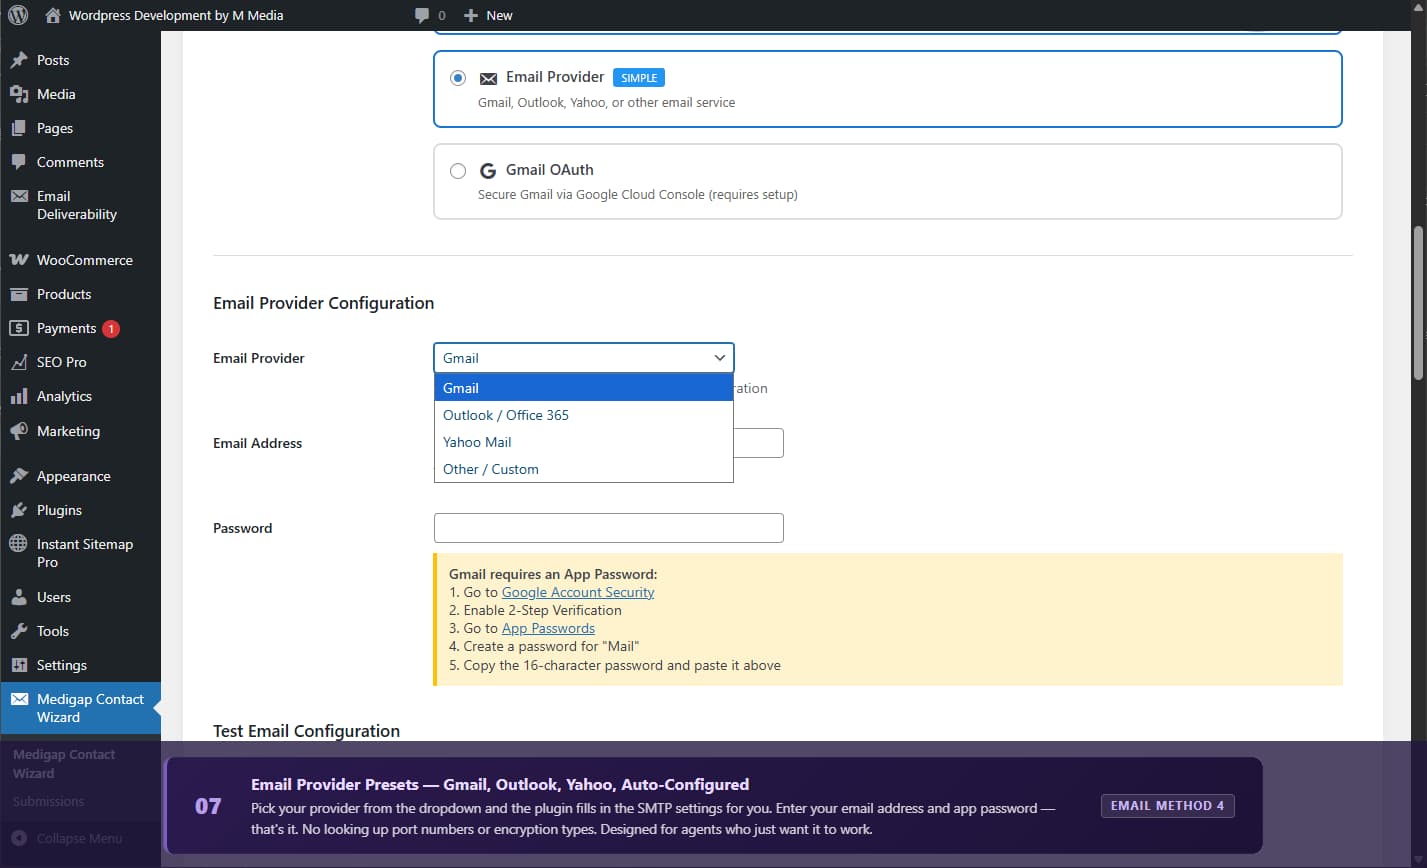Click New in the admin top bar

tap(488, 15)
